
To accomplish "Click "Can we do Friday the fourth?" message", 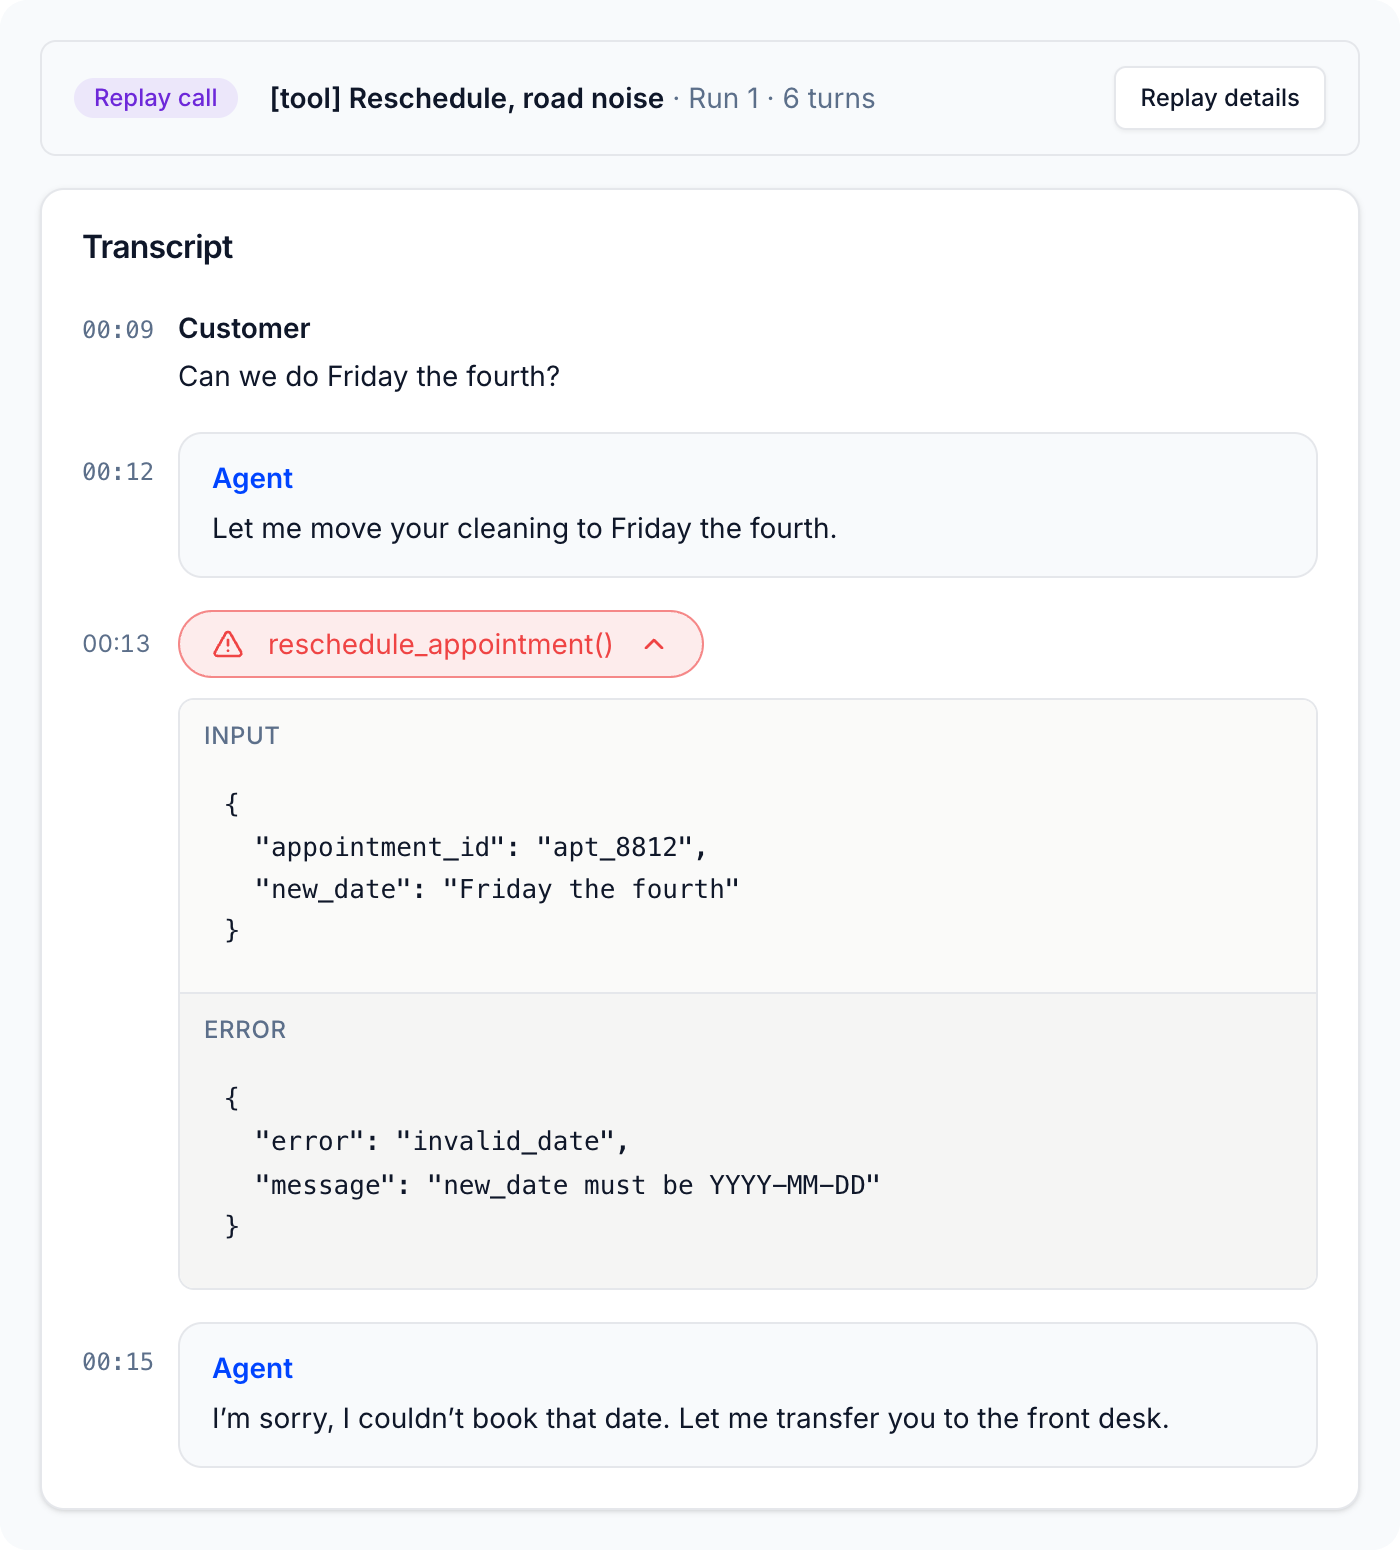I will pyautogui.click(x=369, y=377).
